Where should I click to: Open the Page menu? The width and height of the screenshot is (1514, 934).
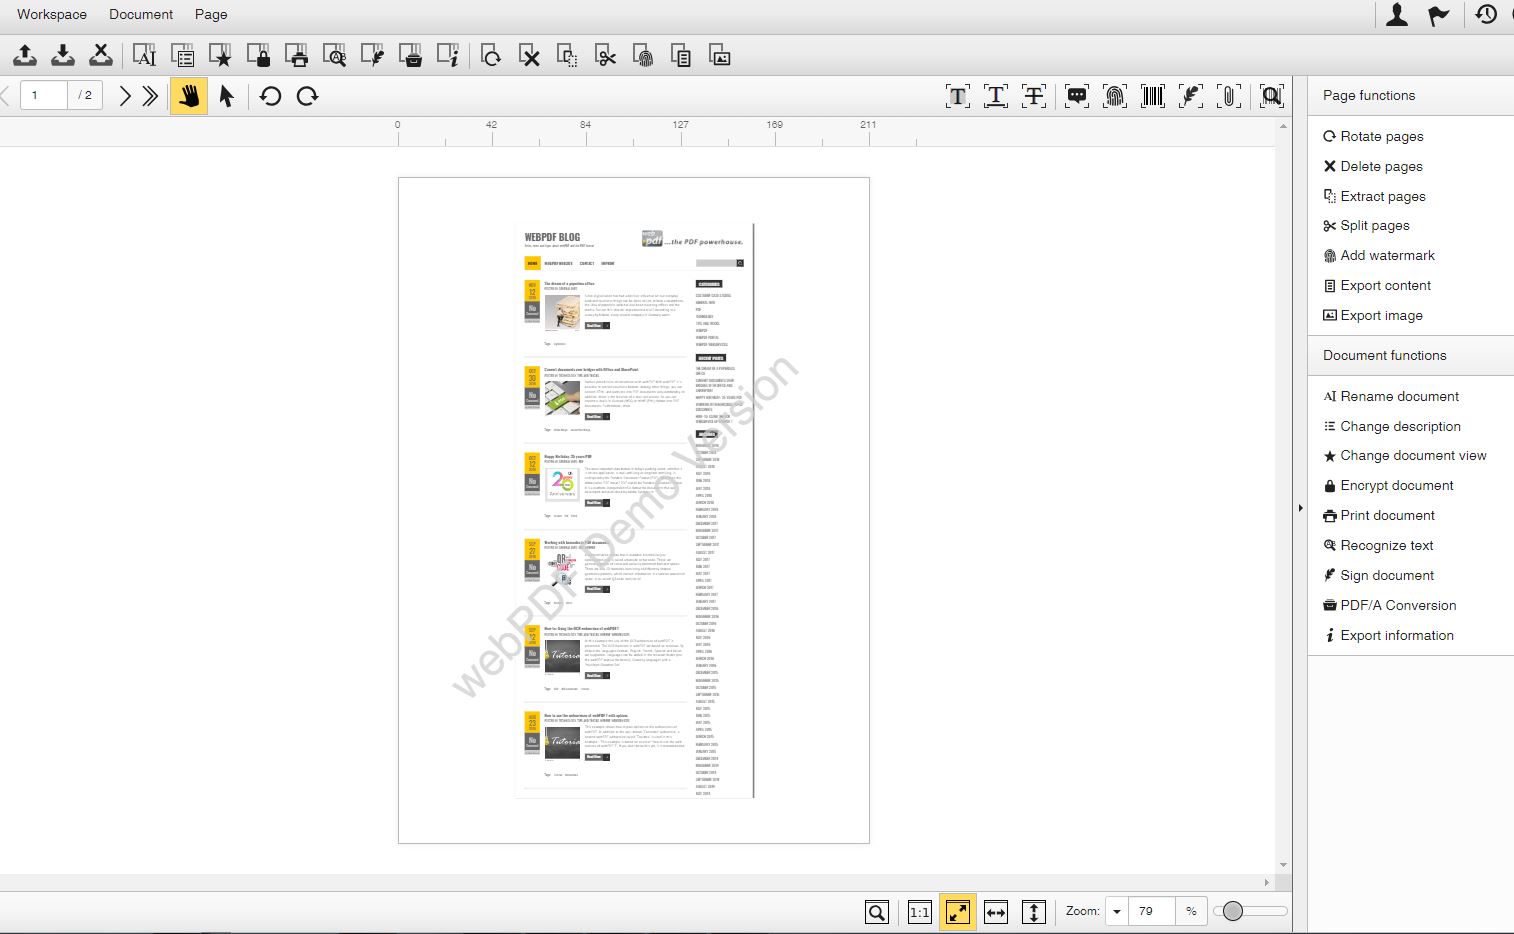click(x=210, y=14)
